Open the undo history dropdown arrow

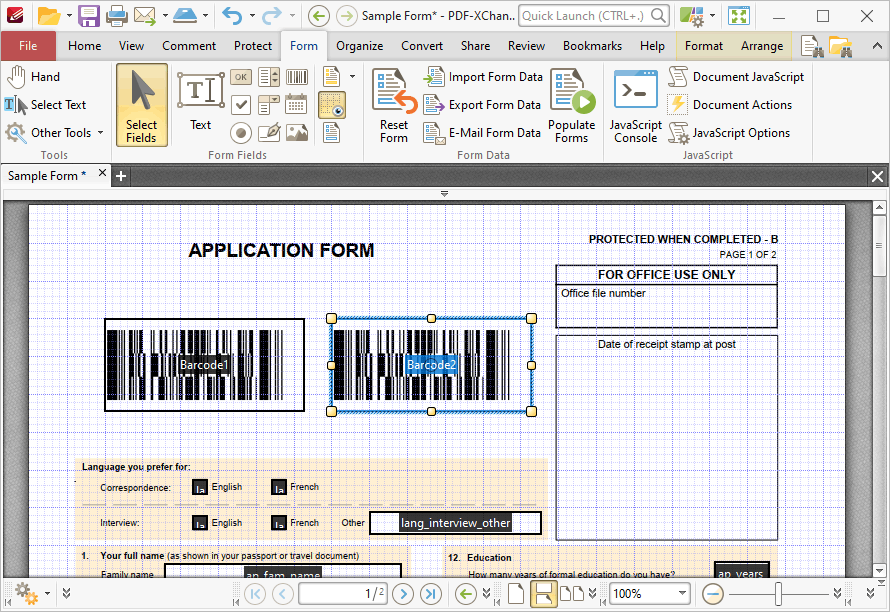[252, 16]
